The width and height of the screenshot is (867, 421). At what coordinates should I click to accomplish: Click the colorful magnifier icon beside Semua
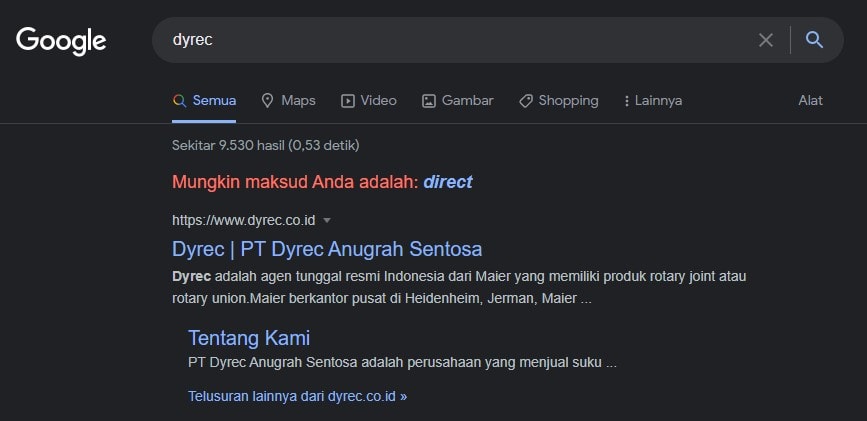(179, 101)
